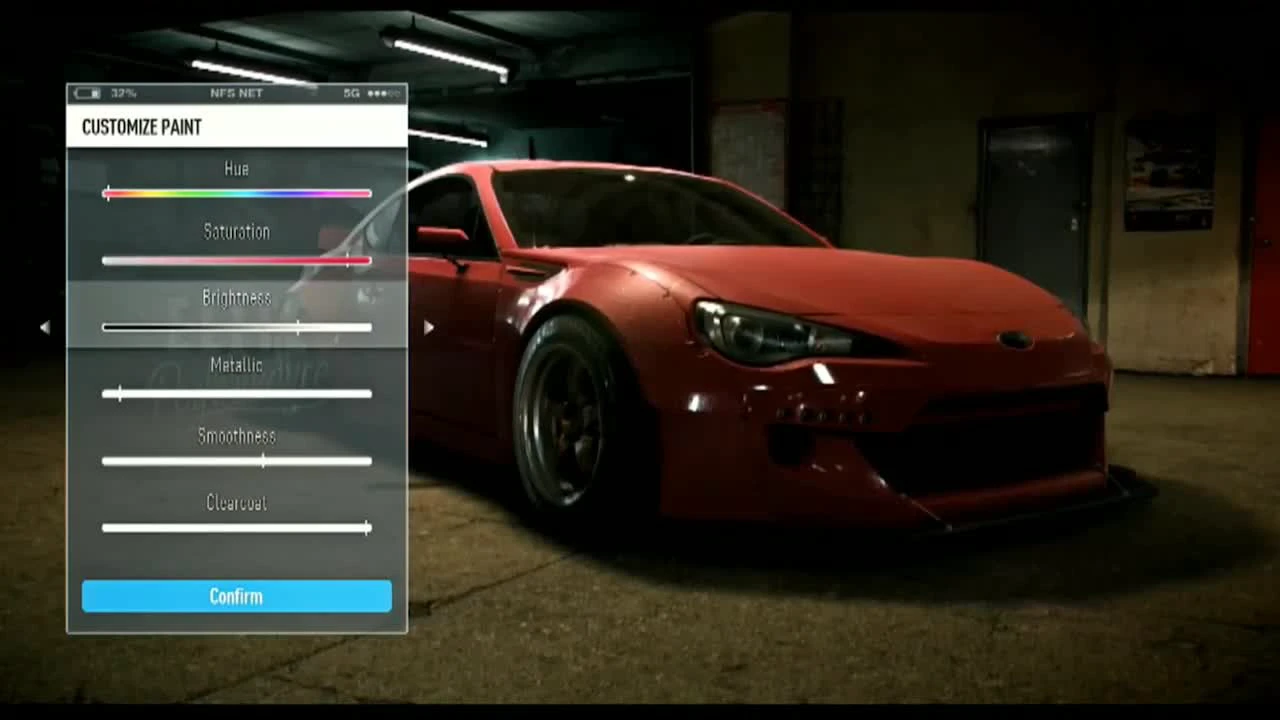1280x720 pixels.
Task: Click the Metallic label
Action: tap(237, 365)
